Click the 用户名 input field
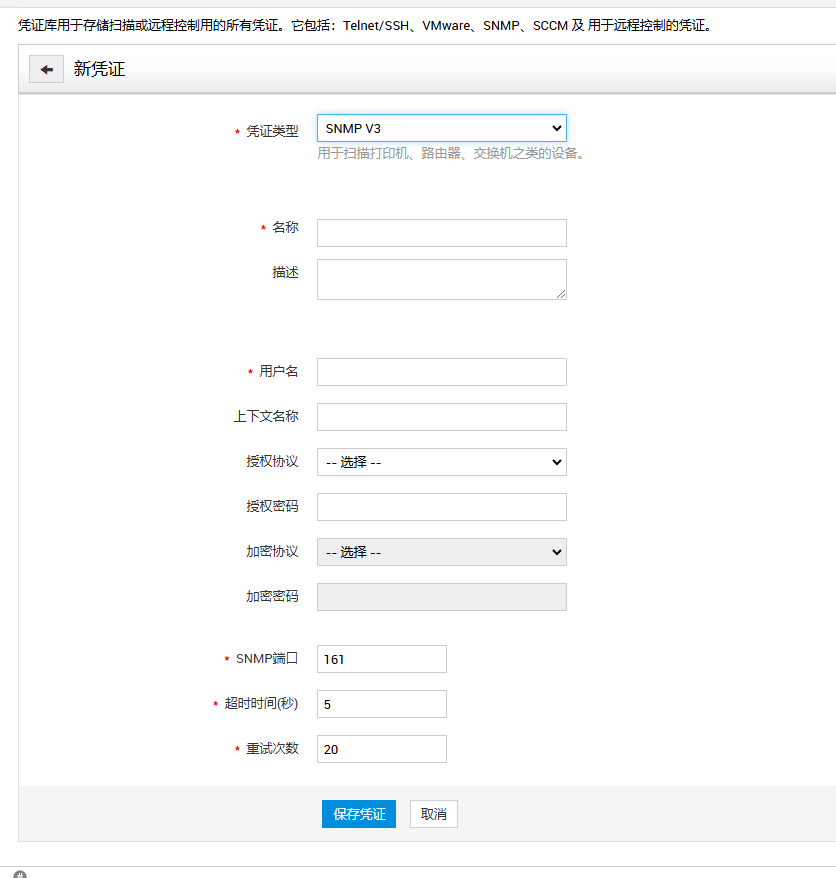 tap(441, 372)
